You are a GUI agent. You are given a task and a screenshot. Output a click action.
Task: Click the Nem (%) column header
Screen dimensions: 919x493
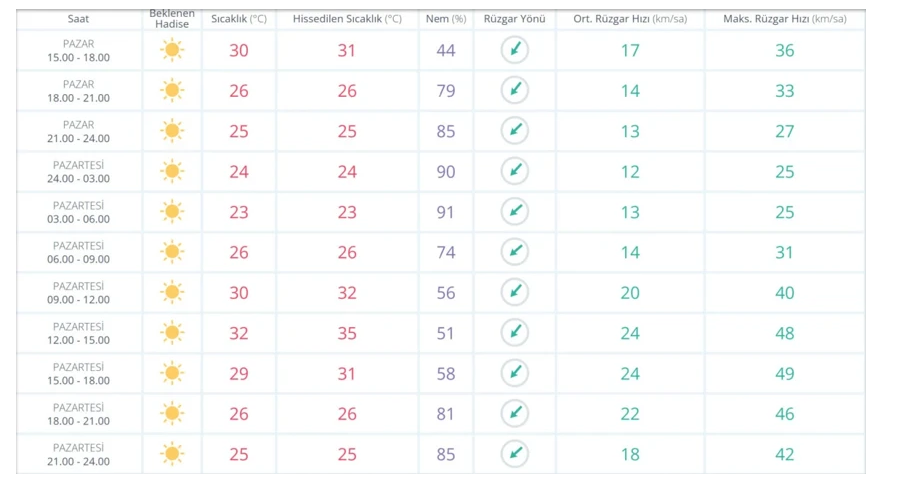coord(446,19)
